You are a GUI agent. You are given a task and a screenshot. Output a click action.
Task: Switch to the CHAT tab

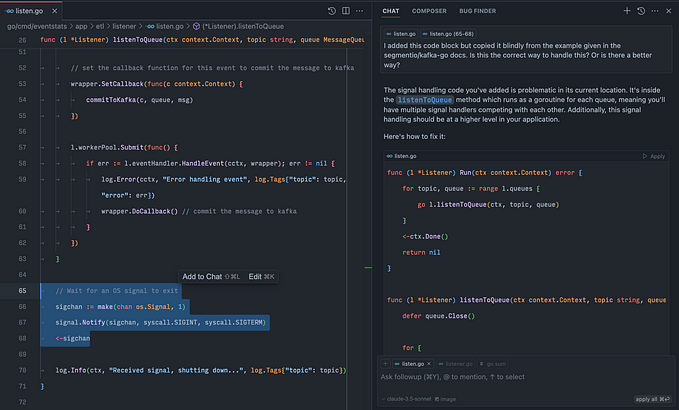(391, 11)
